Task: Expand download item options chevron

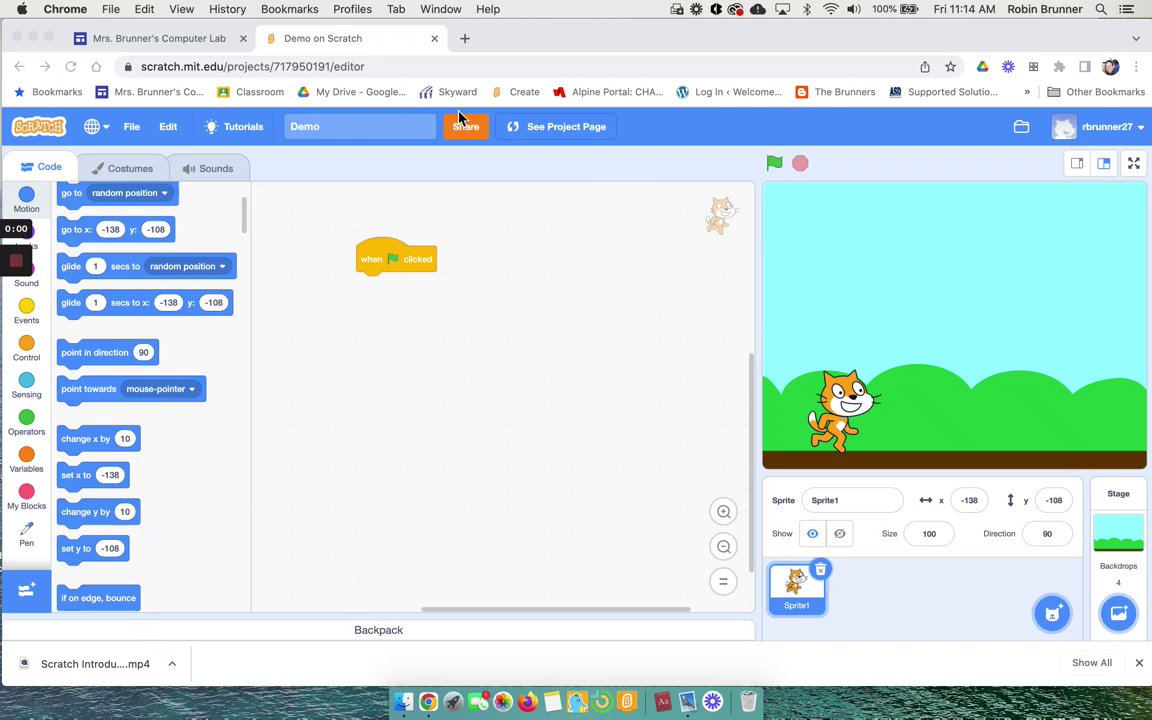Action: [x=172, y=663]
